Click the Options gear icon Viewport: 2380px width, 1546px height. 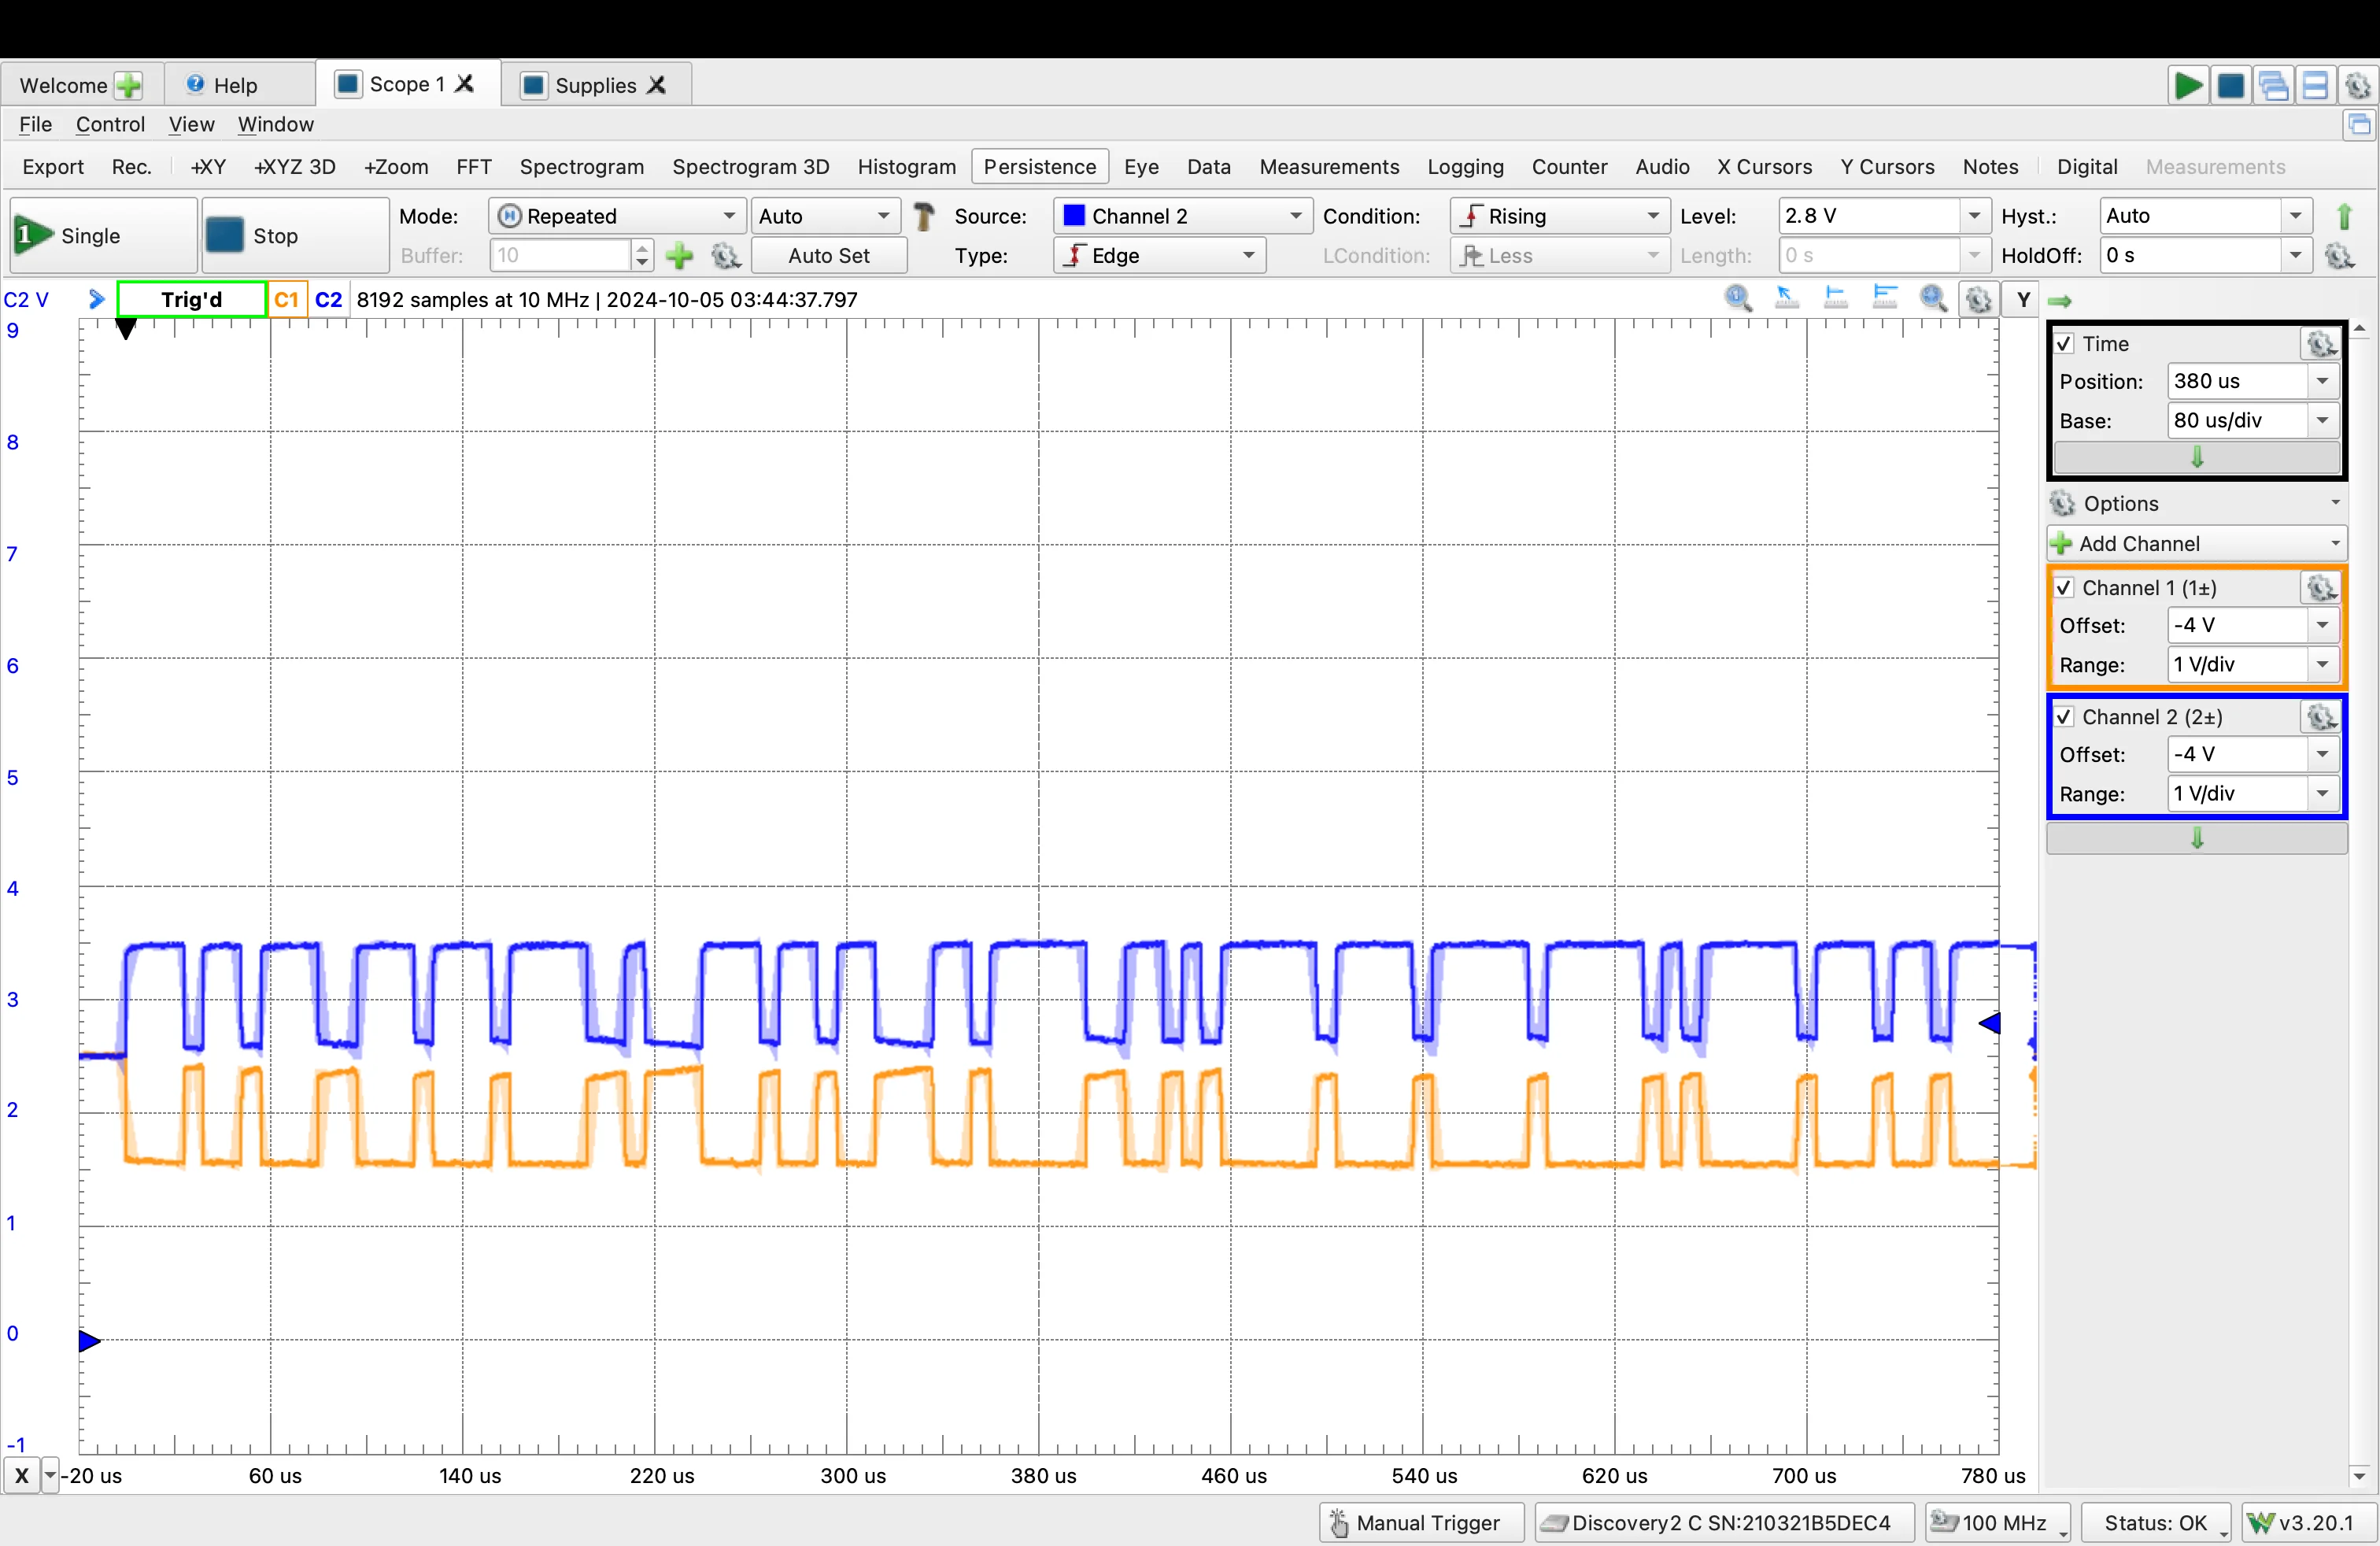point(2062,503)
